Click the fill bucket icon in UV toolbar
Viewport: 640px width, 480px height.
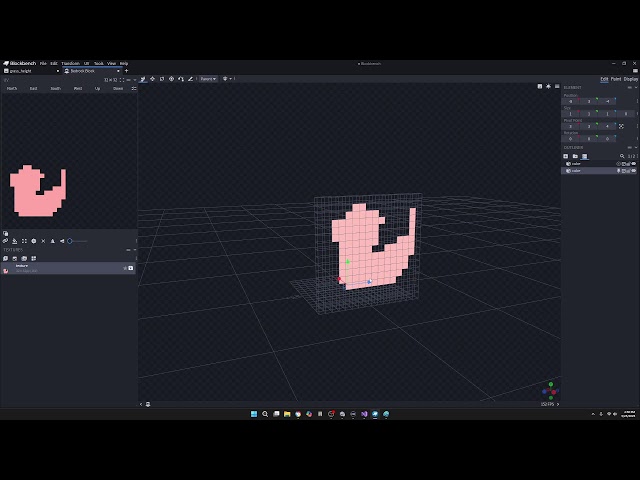coord(15,241)
